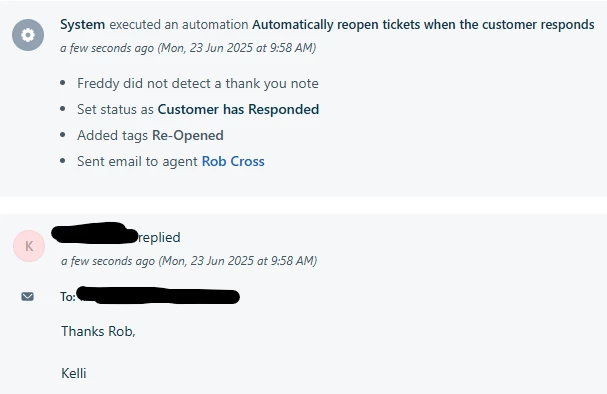Click the Thanks Rob, message text
This screenshot has height=394, width=607.
click(98, 331)
